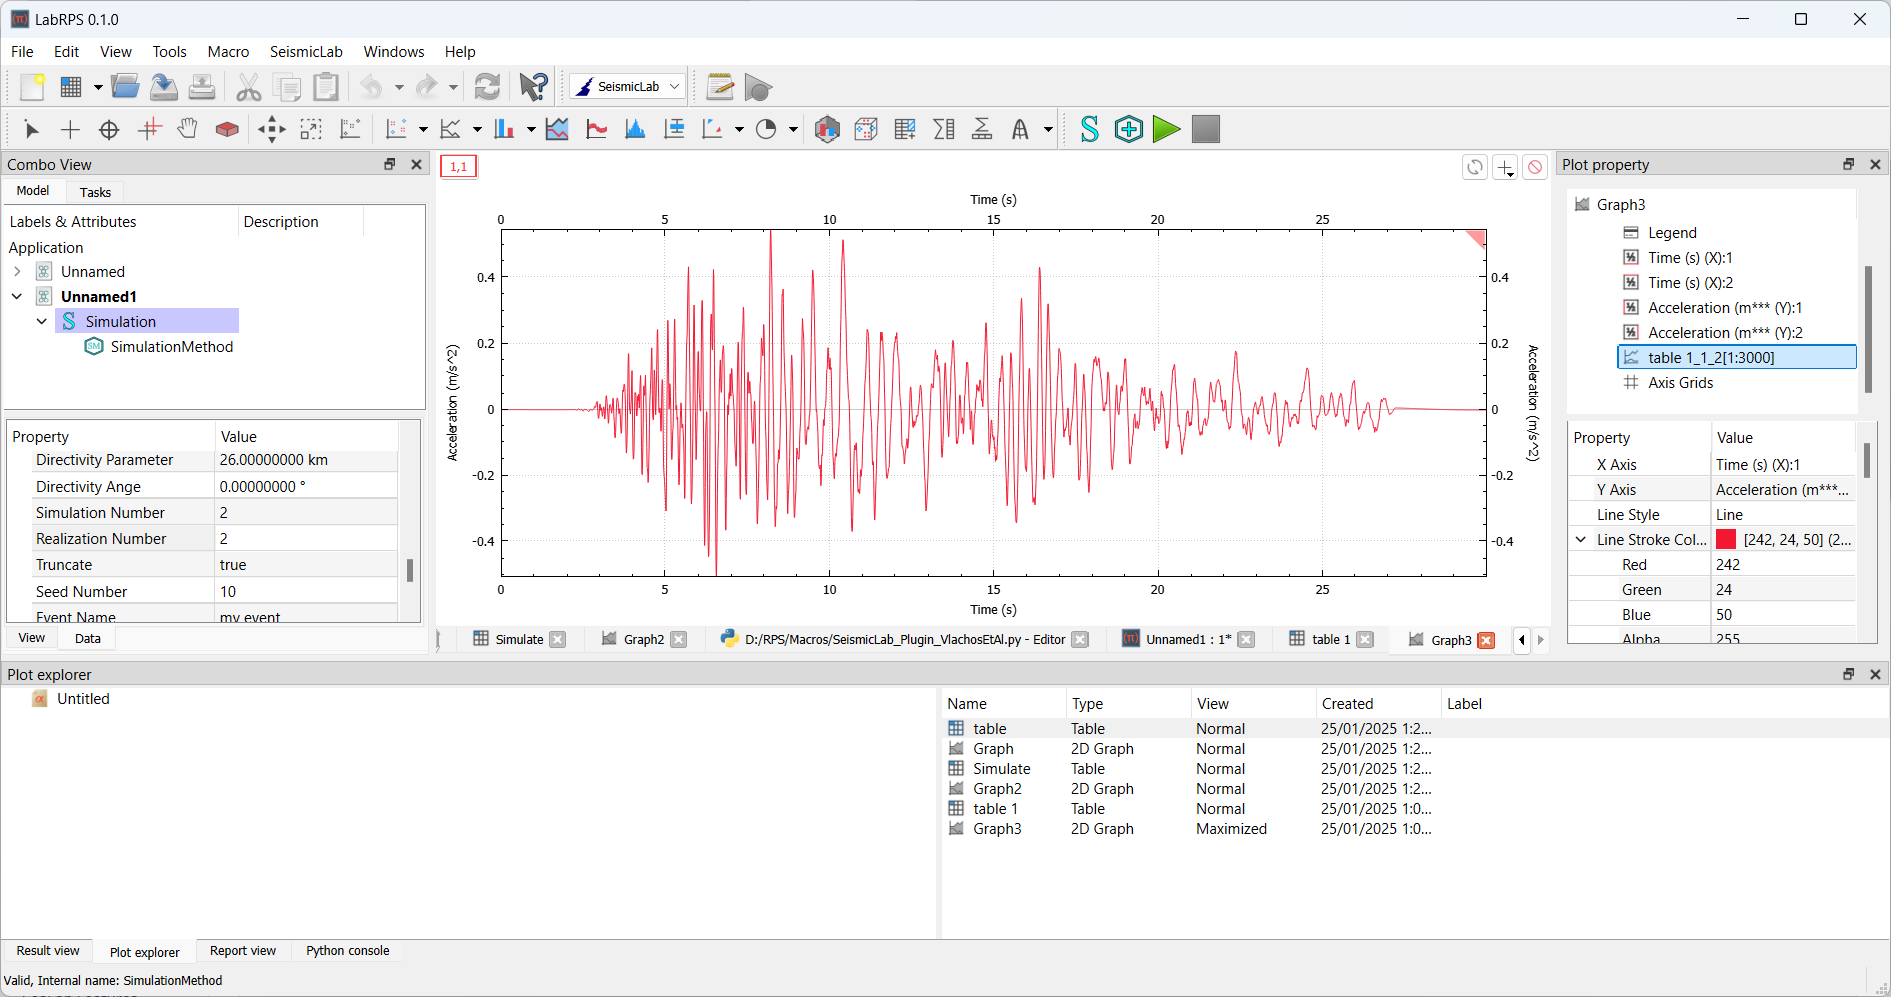Click the green Run simulation play button
The height and width of the screenshot is (997, 1891).
1166,129
